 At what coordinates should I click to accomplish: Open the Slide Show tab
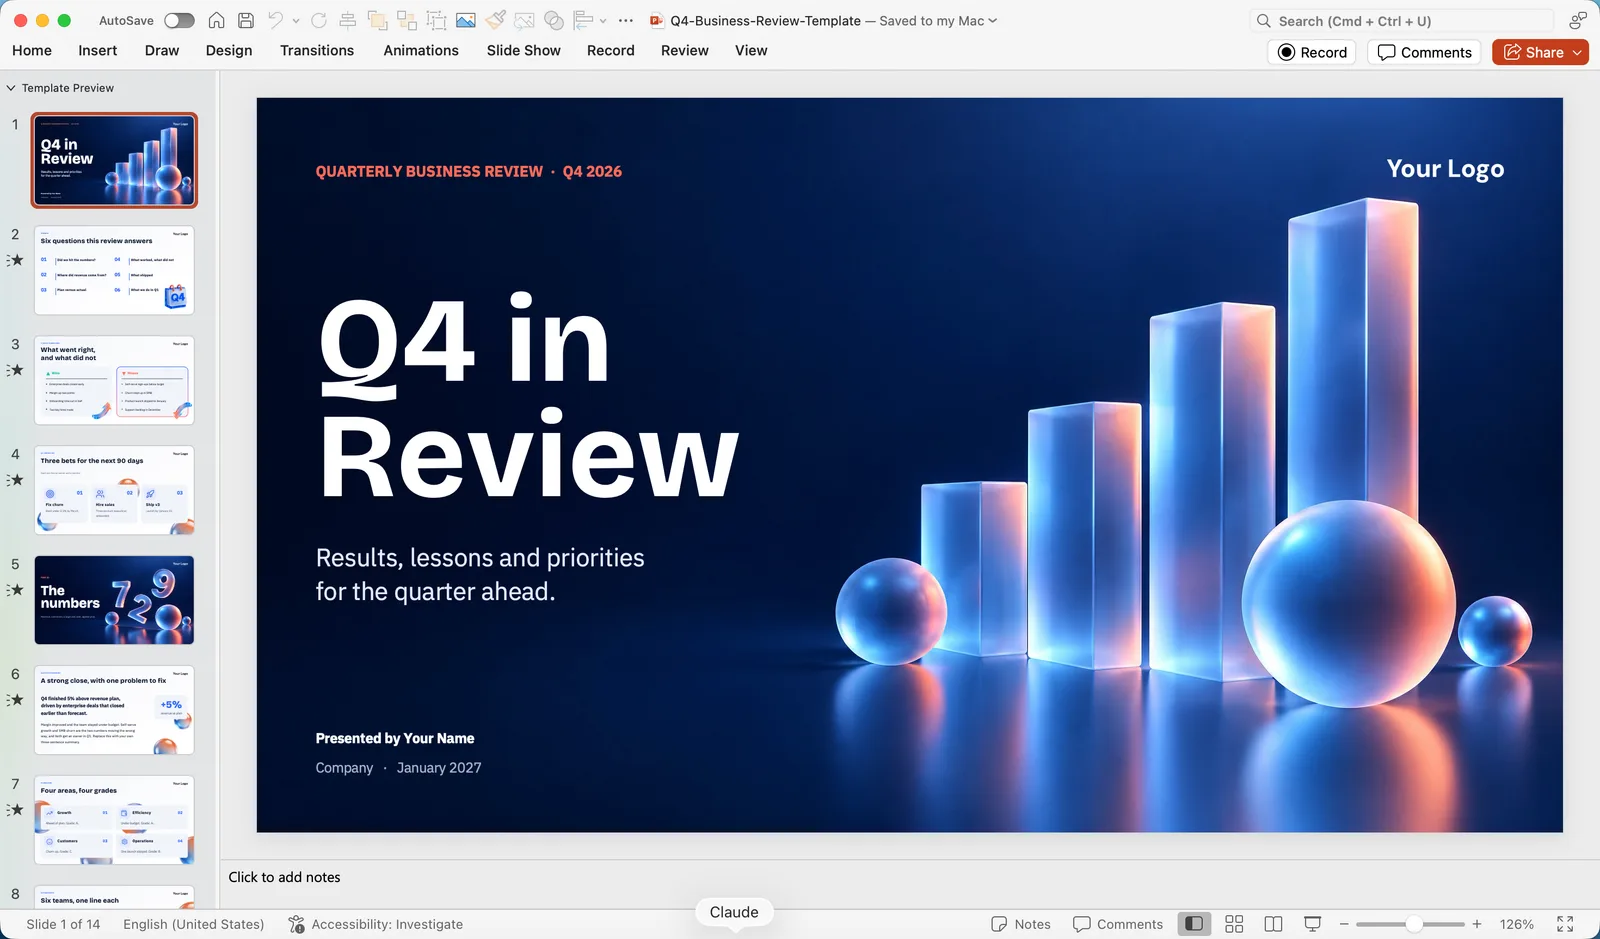click(x=524, y=50)
